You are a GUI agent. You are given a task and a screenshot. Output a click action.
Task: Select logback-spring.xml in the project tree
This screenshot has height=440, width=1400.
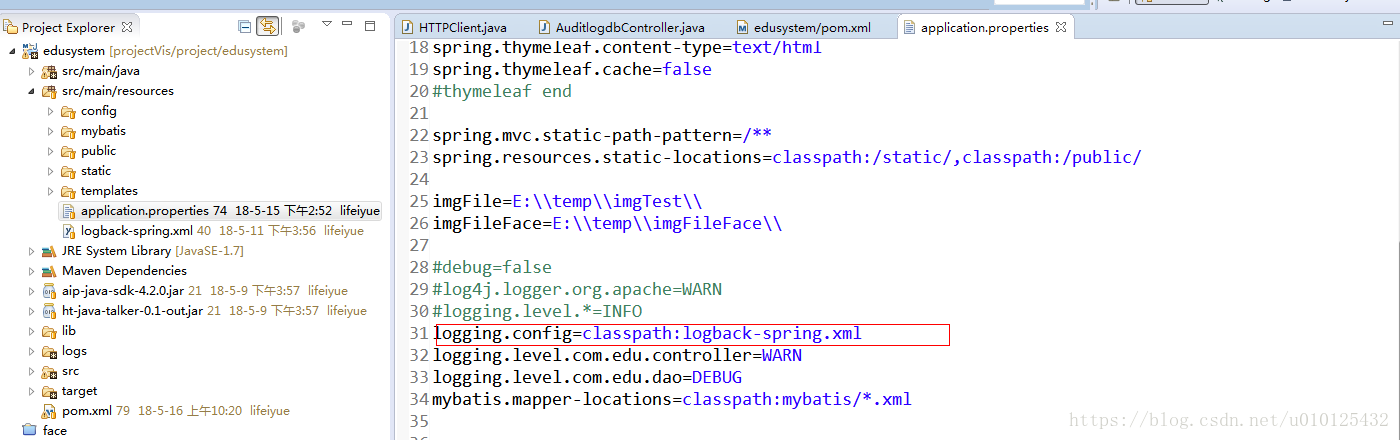point(136,231)
